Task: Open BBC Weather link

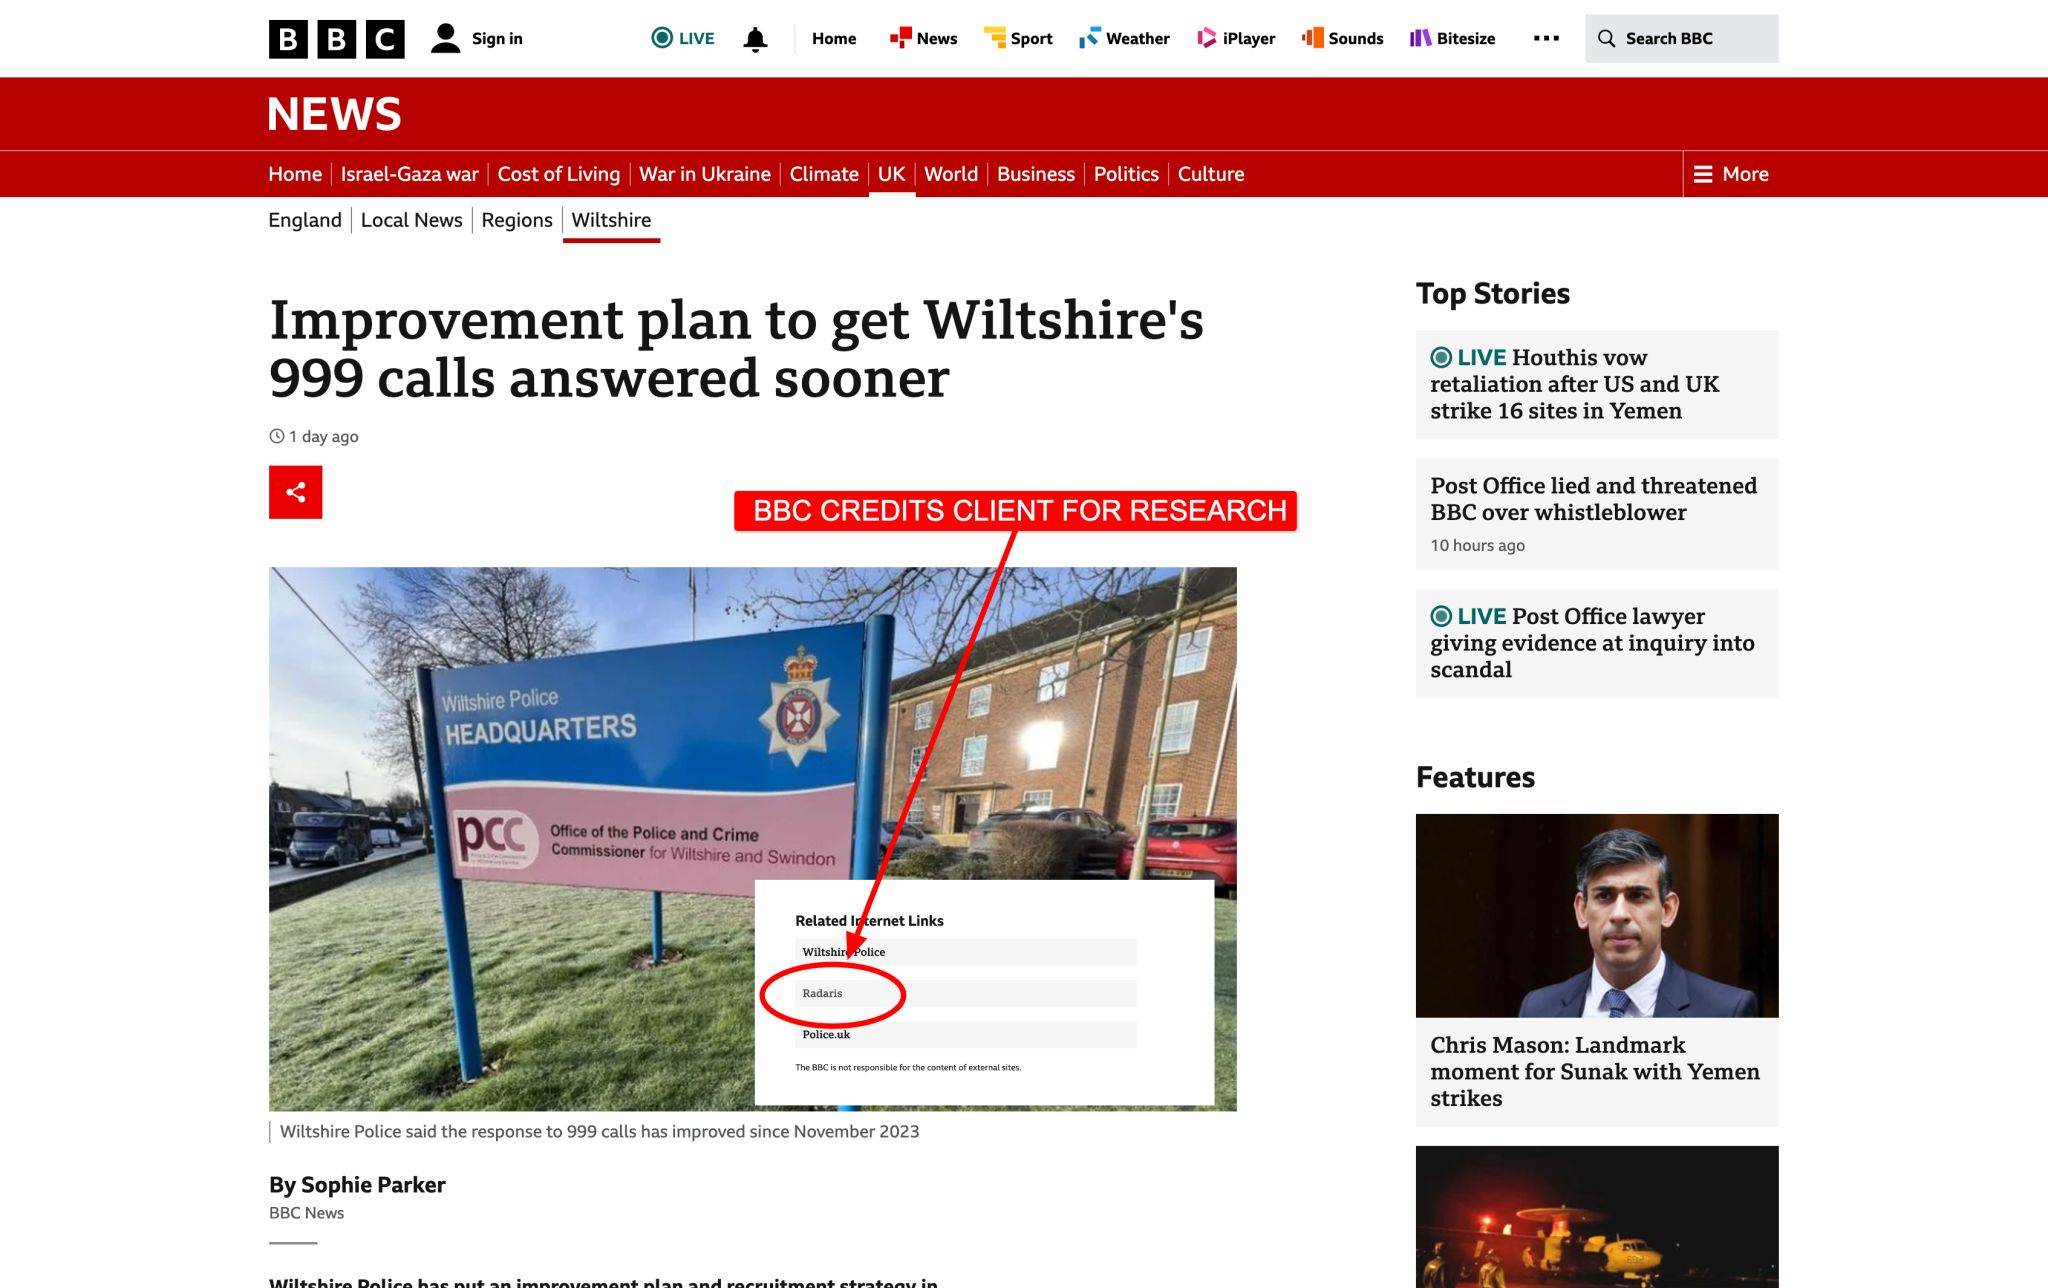Action: 1124,39
